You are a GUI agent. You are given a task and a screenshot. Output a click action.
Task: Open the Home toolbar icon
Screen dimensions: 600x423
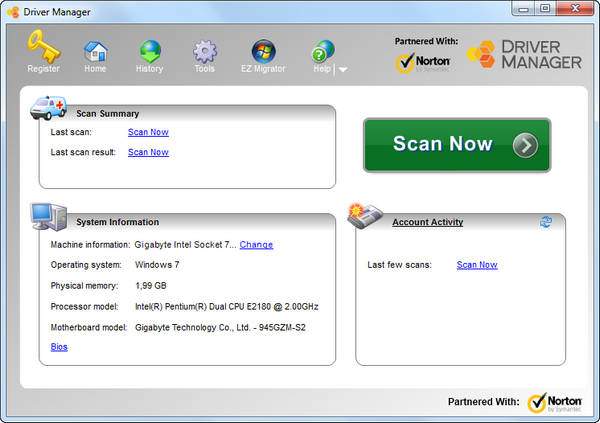pyautogui.click(x=95, y=50)
